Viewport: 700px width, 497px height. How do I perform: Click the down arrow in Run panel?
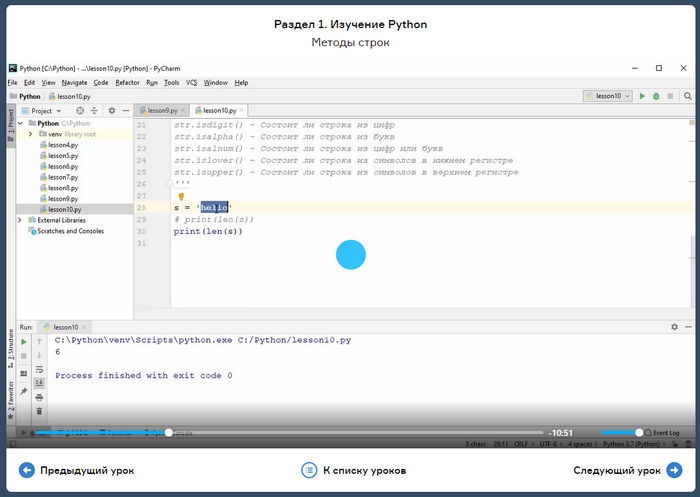coord(39,355)
